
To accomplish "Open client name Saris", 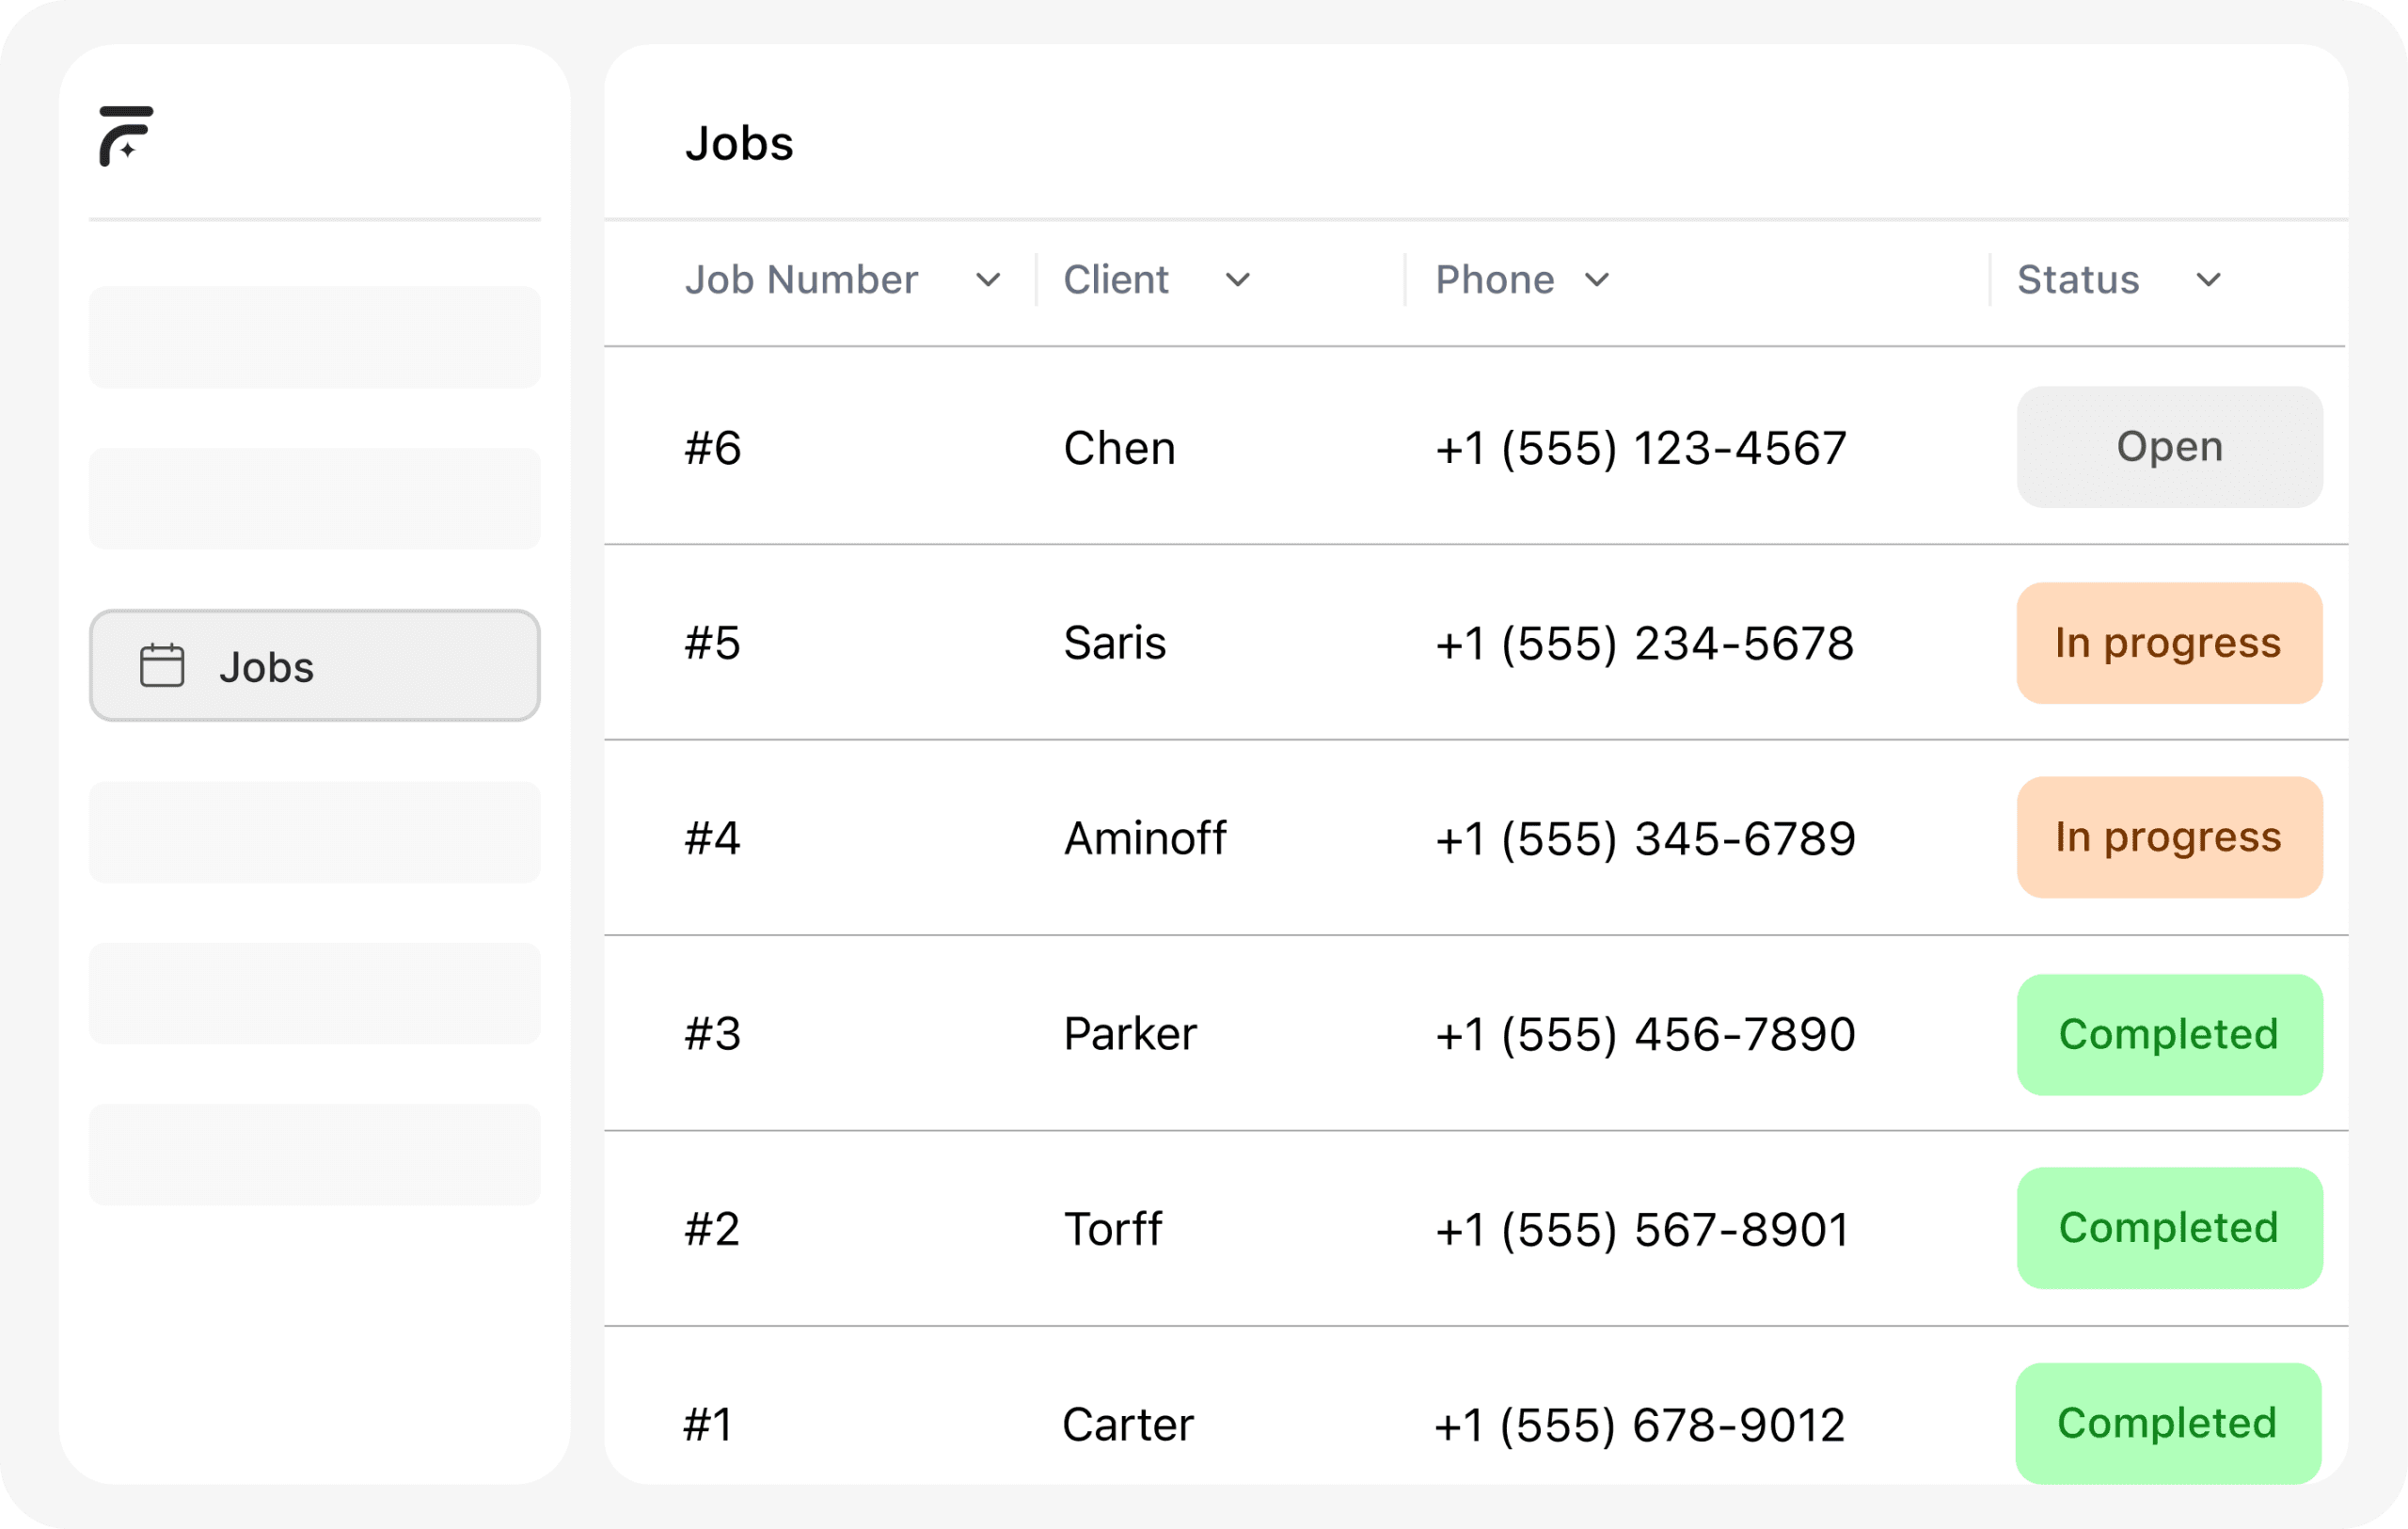I will click(x=1114, y=643).
